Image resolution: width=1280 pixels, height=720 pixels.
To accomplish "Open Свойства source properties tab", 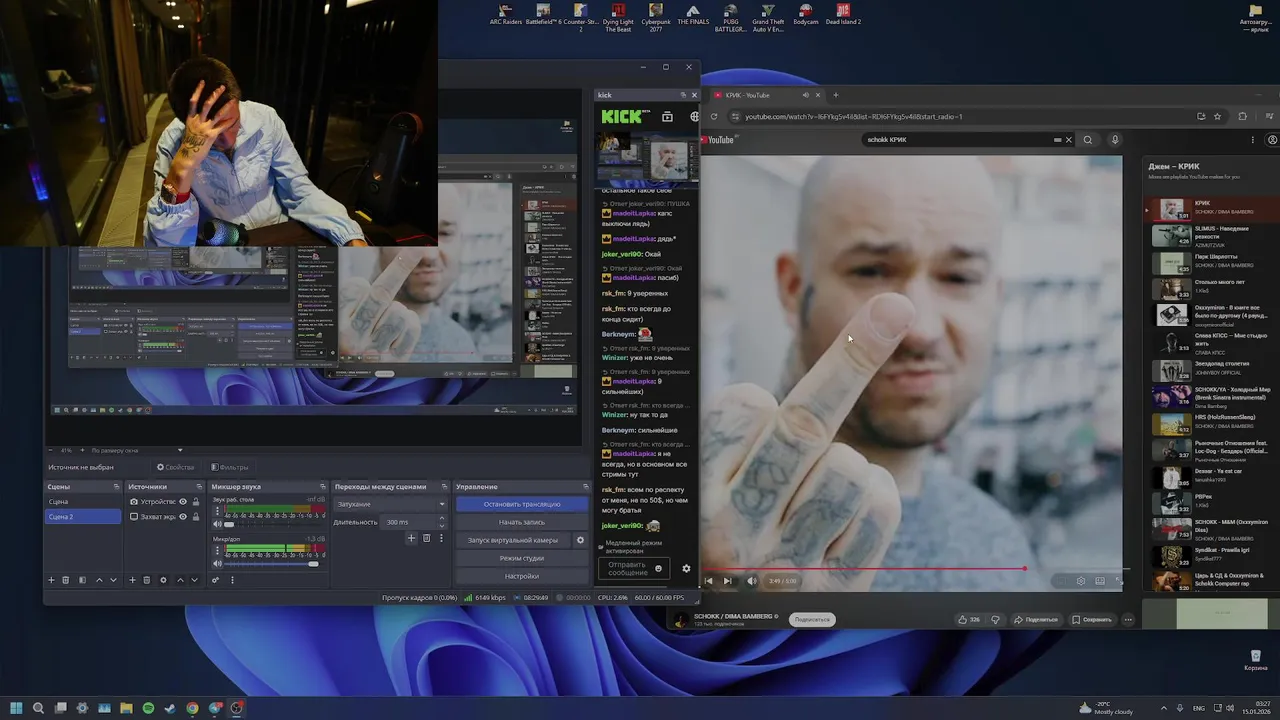I will [175, 467].
